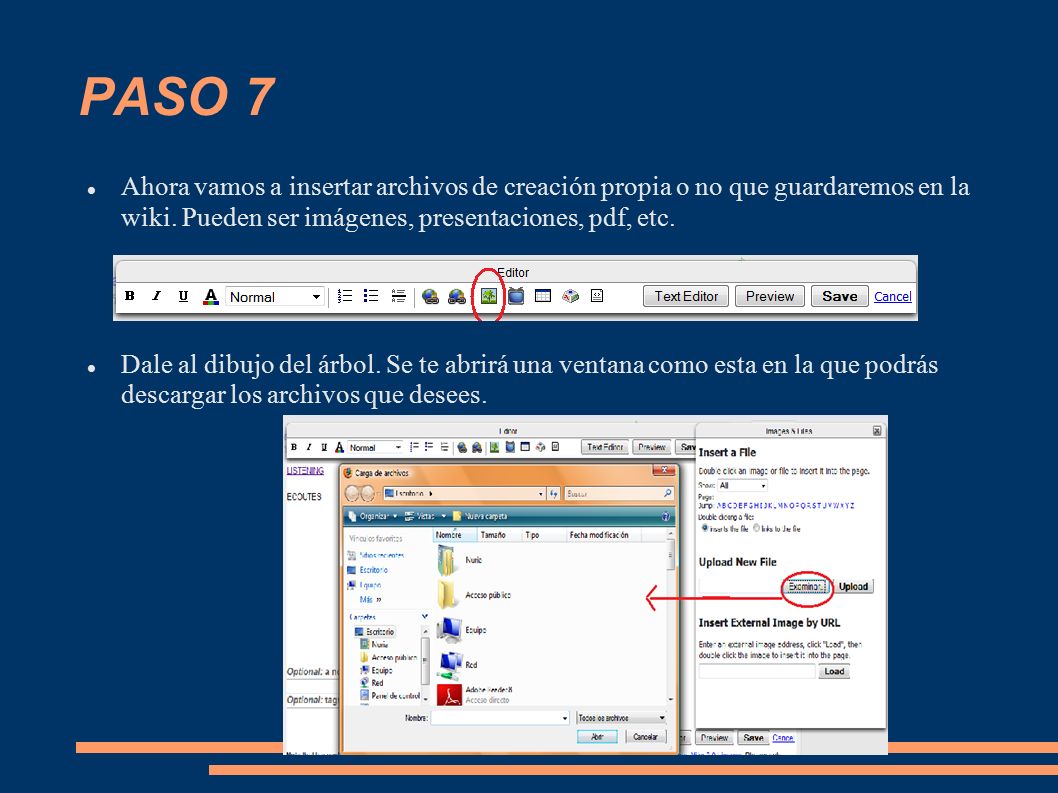Sort by the Fecha modificación column header
The width and height of the screenshot is (1058, 793).
(602, 535)
